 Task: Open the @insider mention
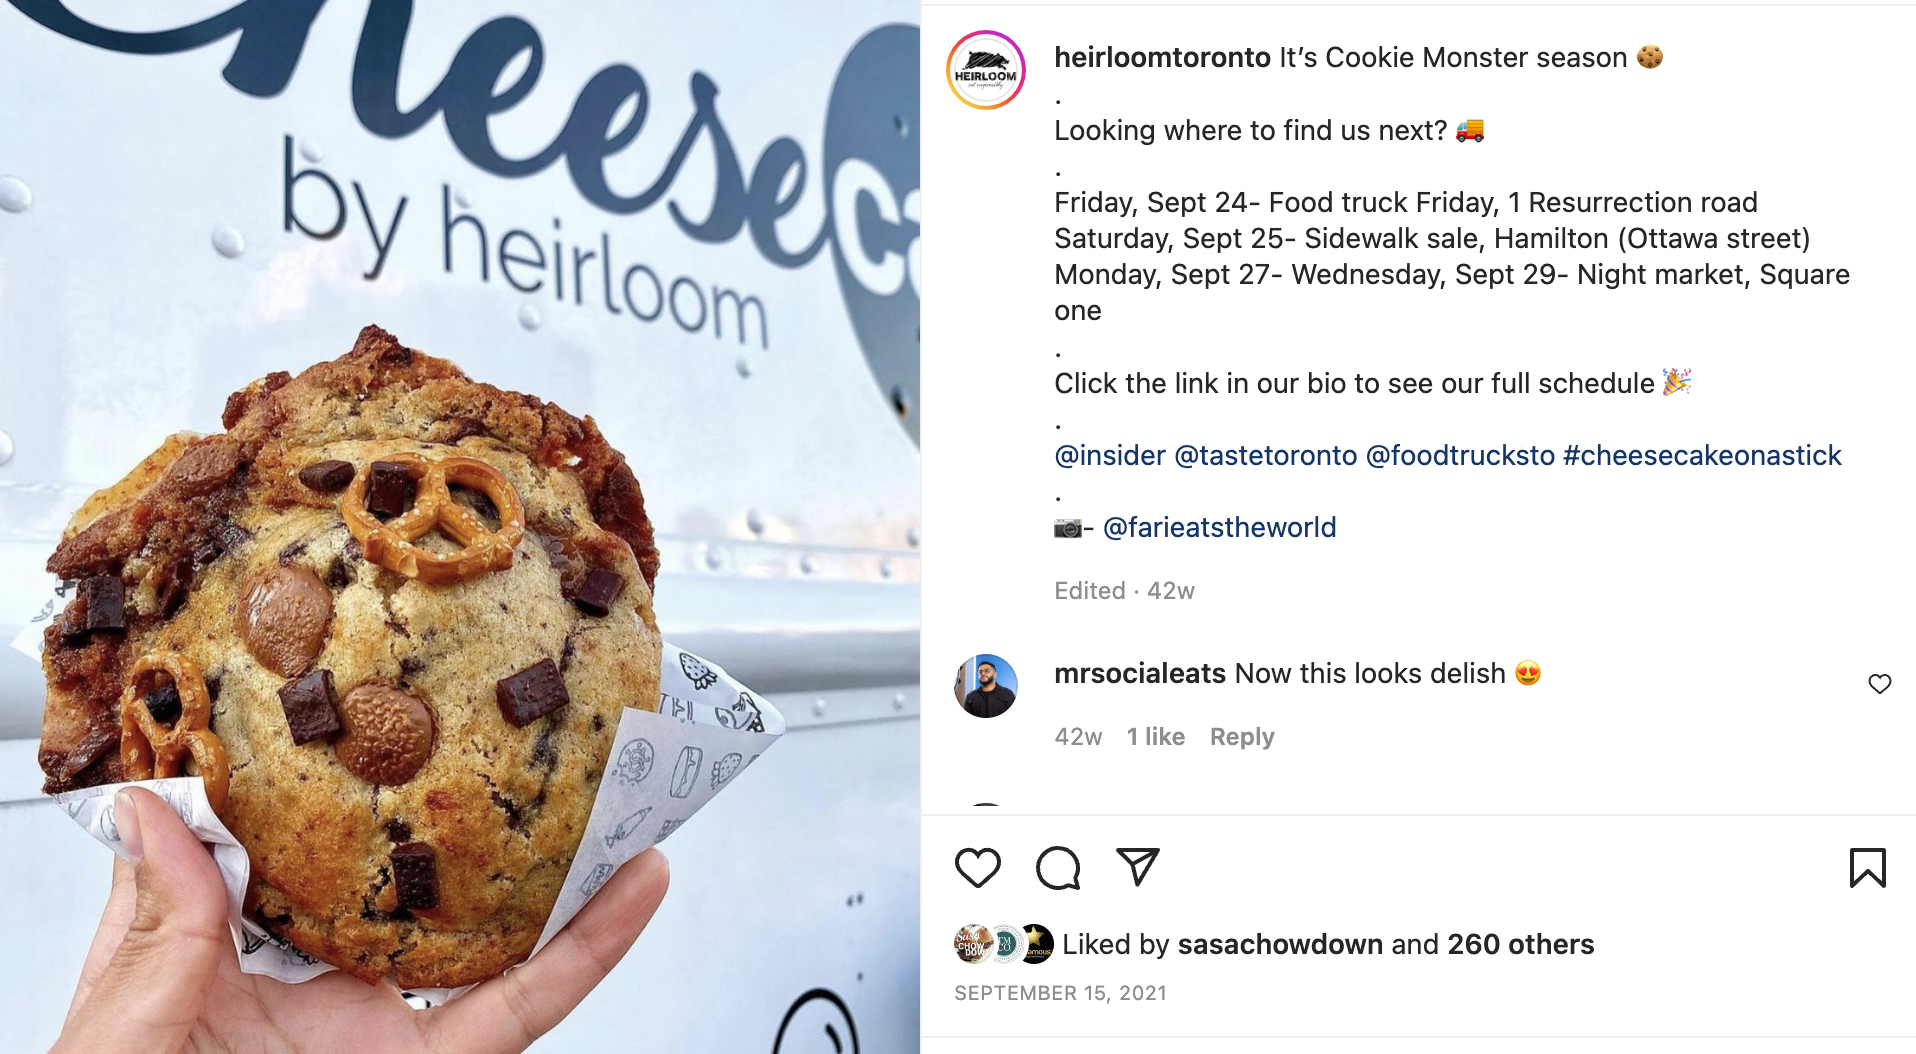pos(1110,455)
